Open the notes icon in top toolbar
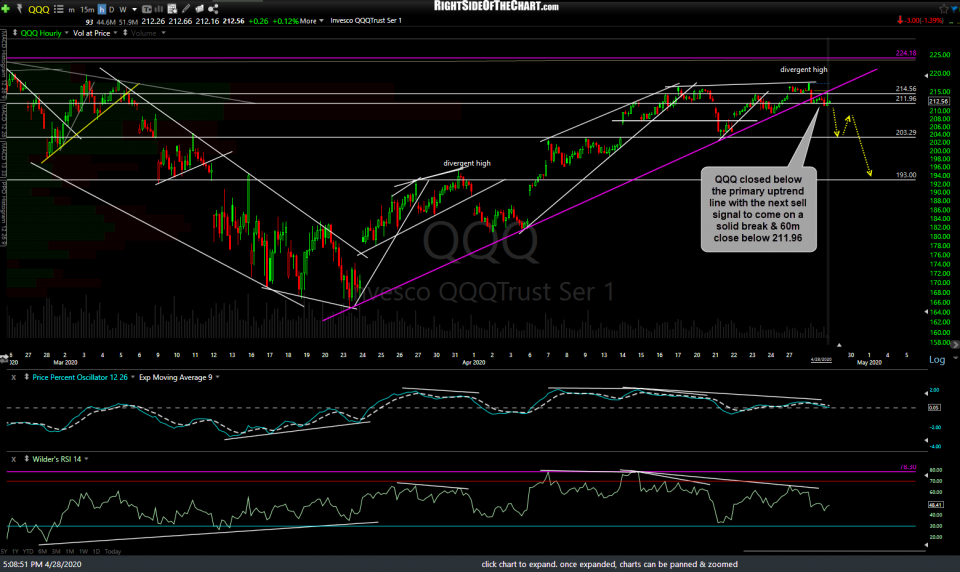Viewport: 960px width, 572px height. click(x=172, y=9)
